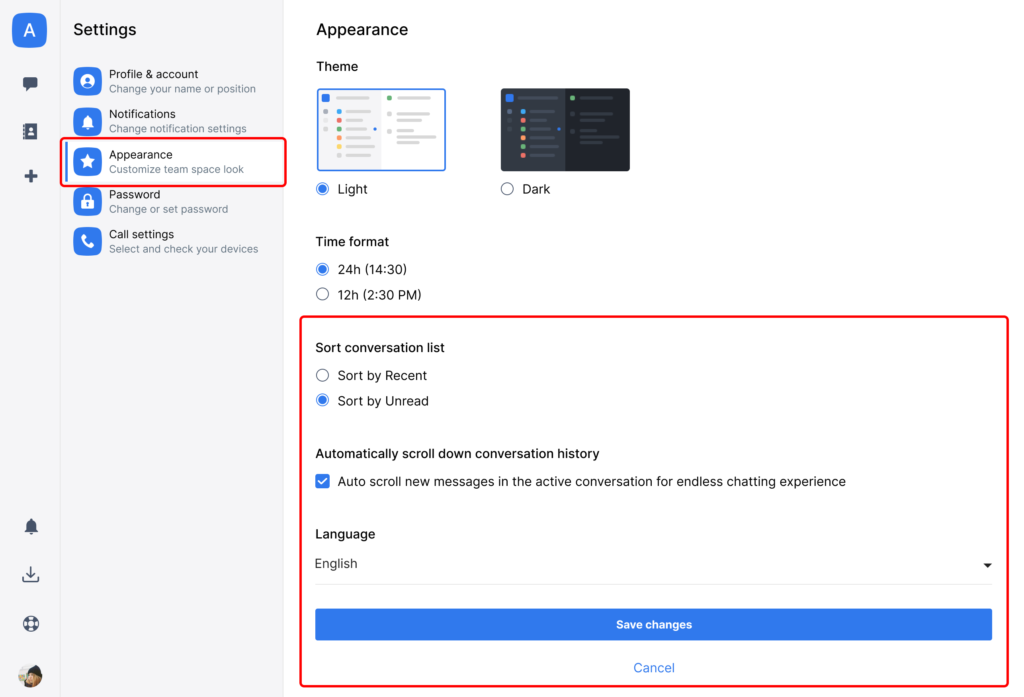This screenshot has height=697, width=1024.
Task: Open the help lifebuoy icon
Action: coord(31,624)
